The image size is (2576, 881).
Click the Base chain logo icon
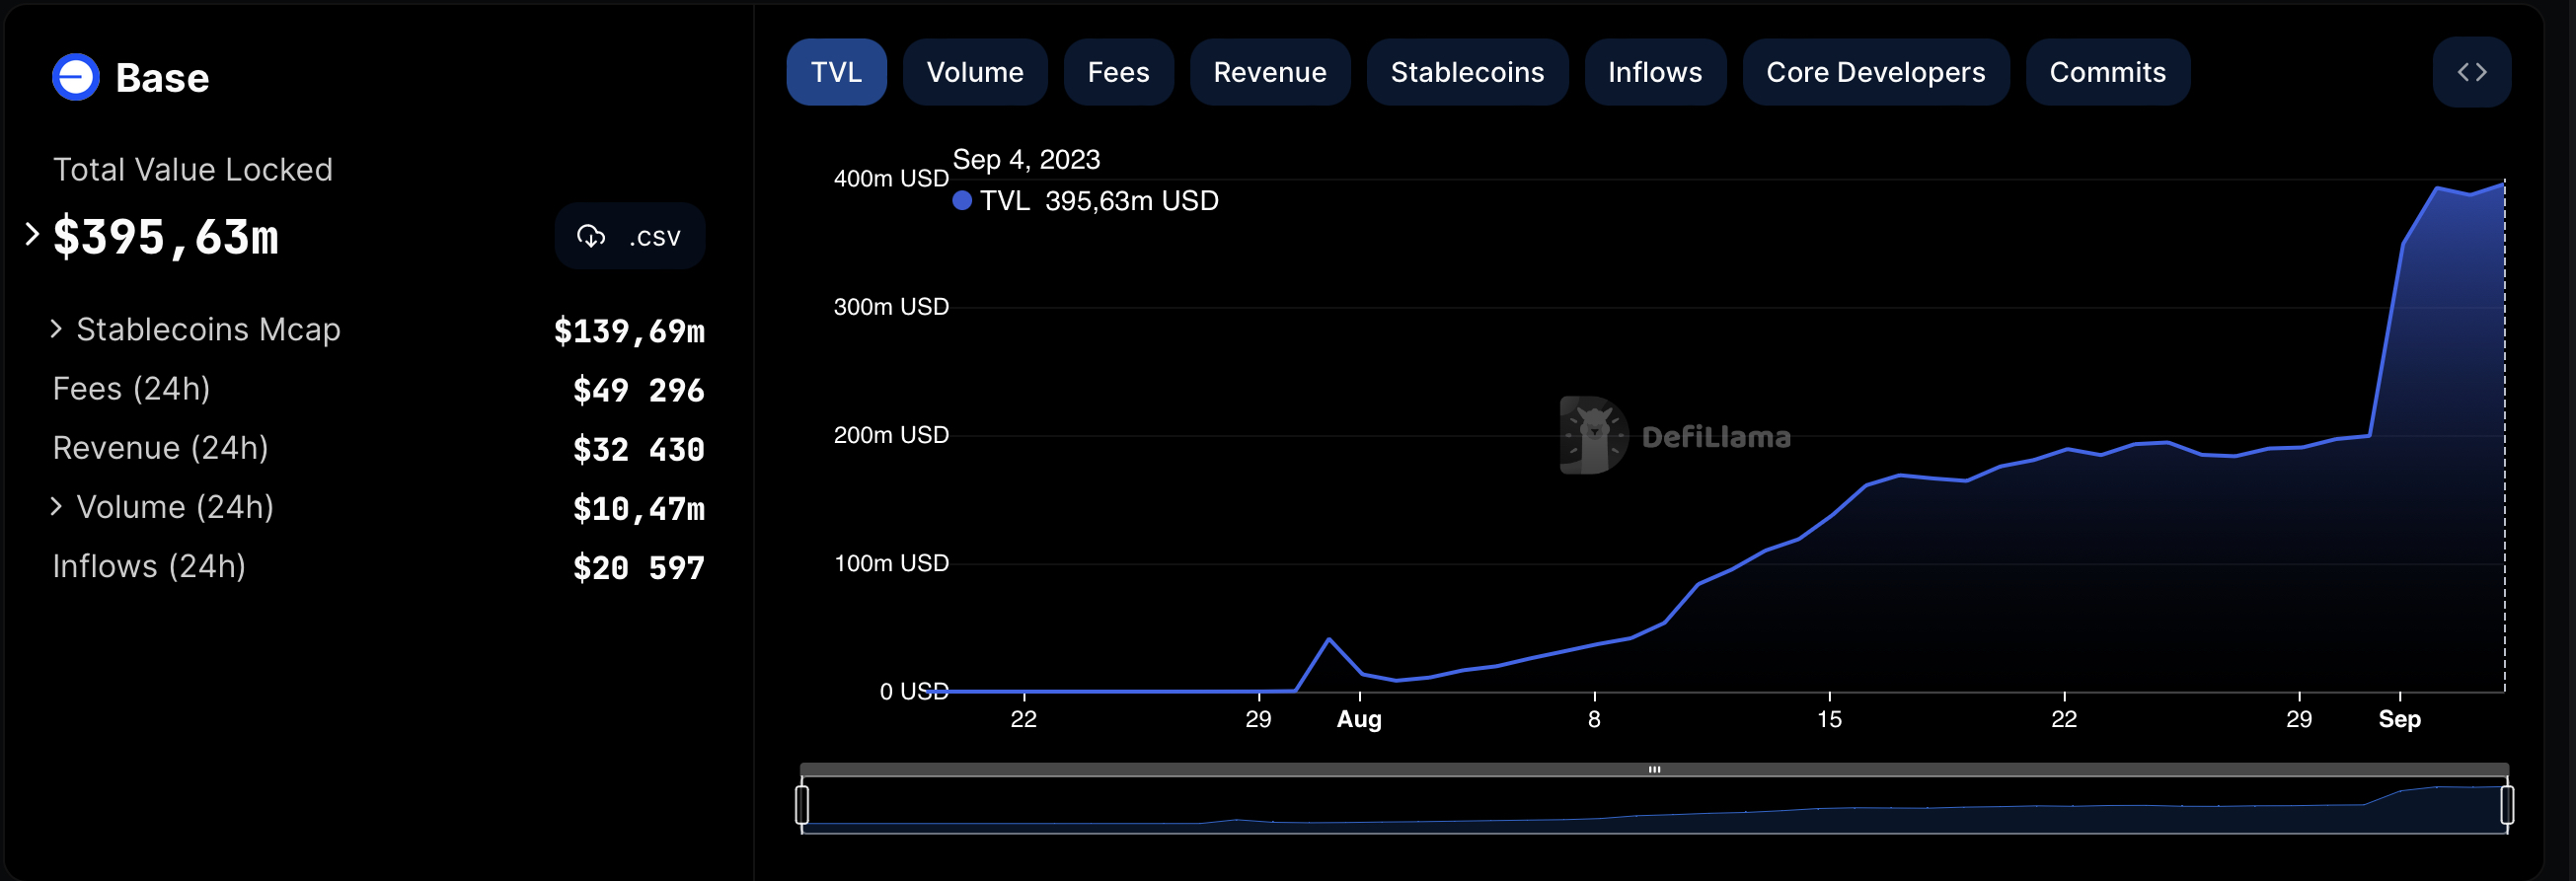(x=76, y=77)
